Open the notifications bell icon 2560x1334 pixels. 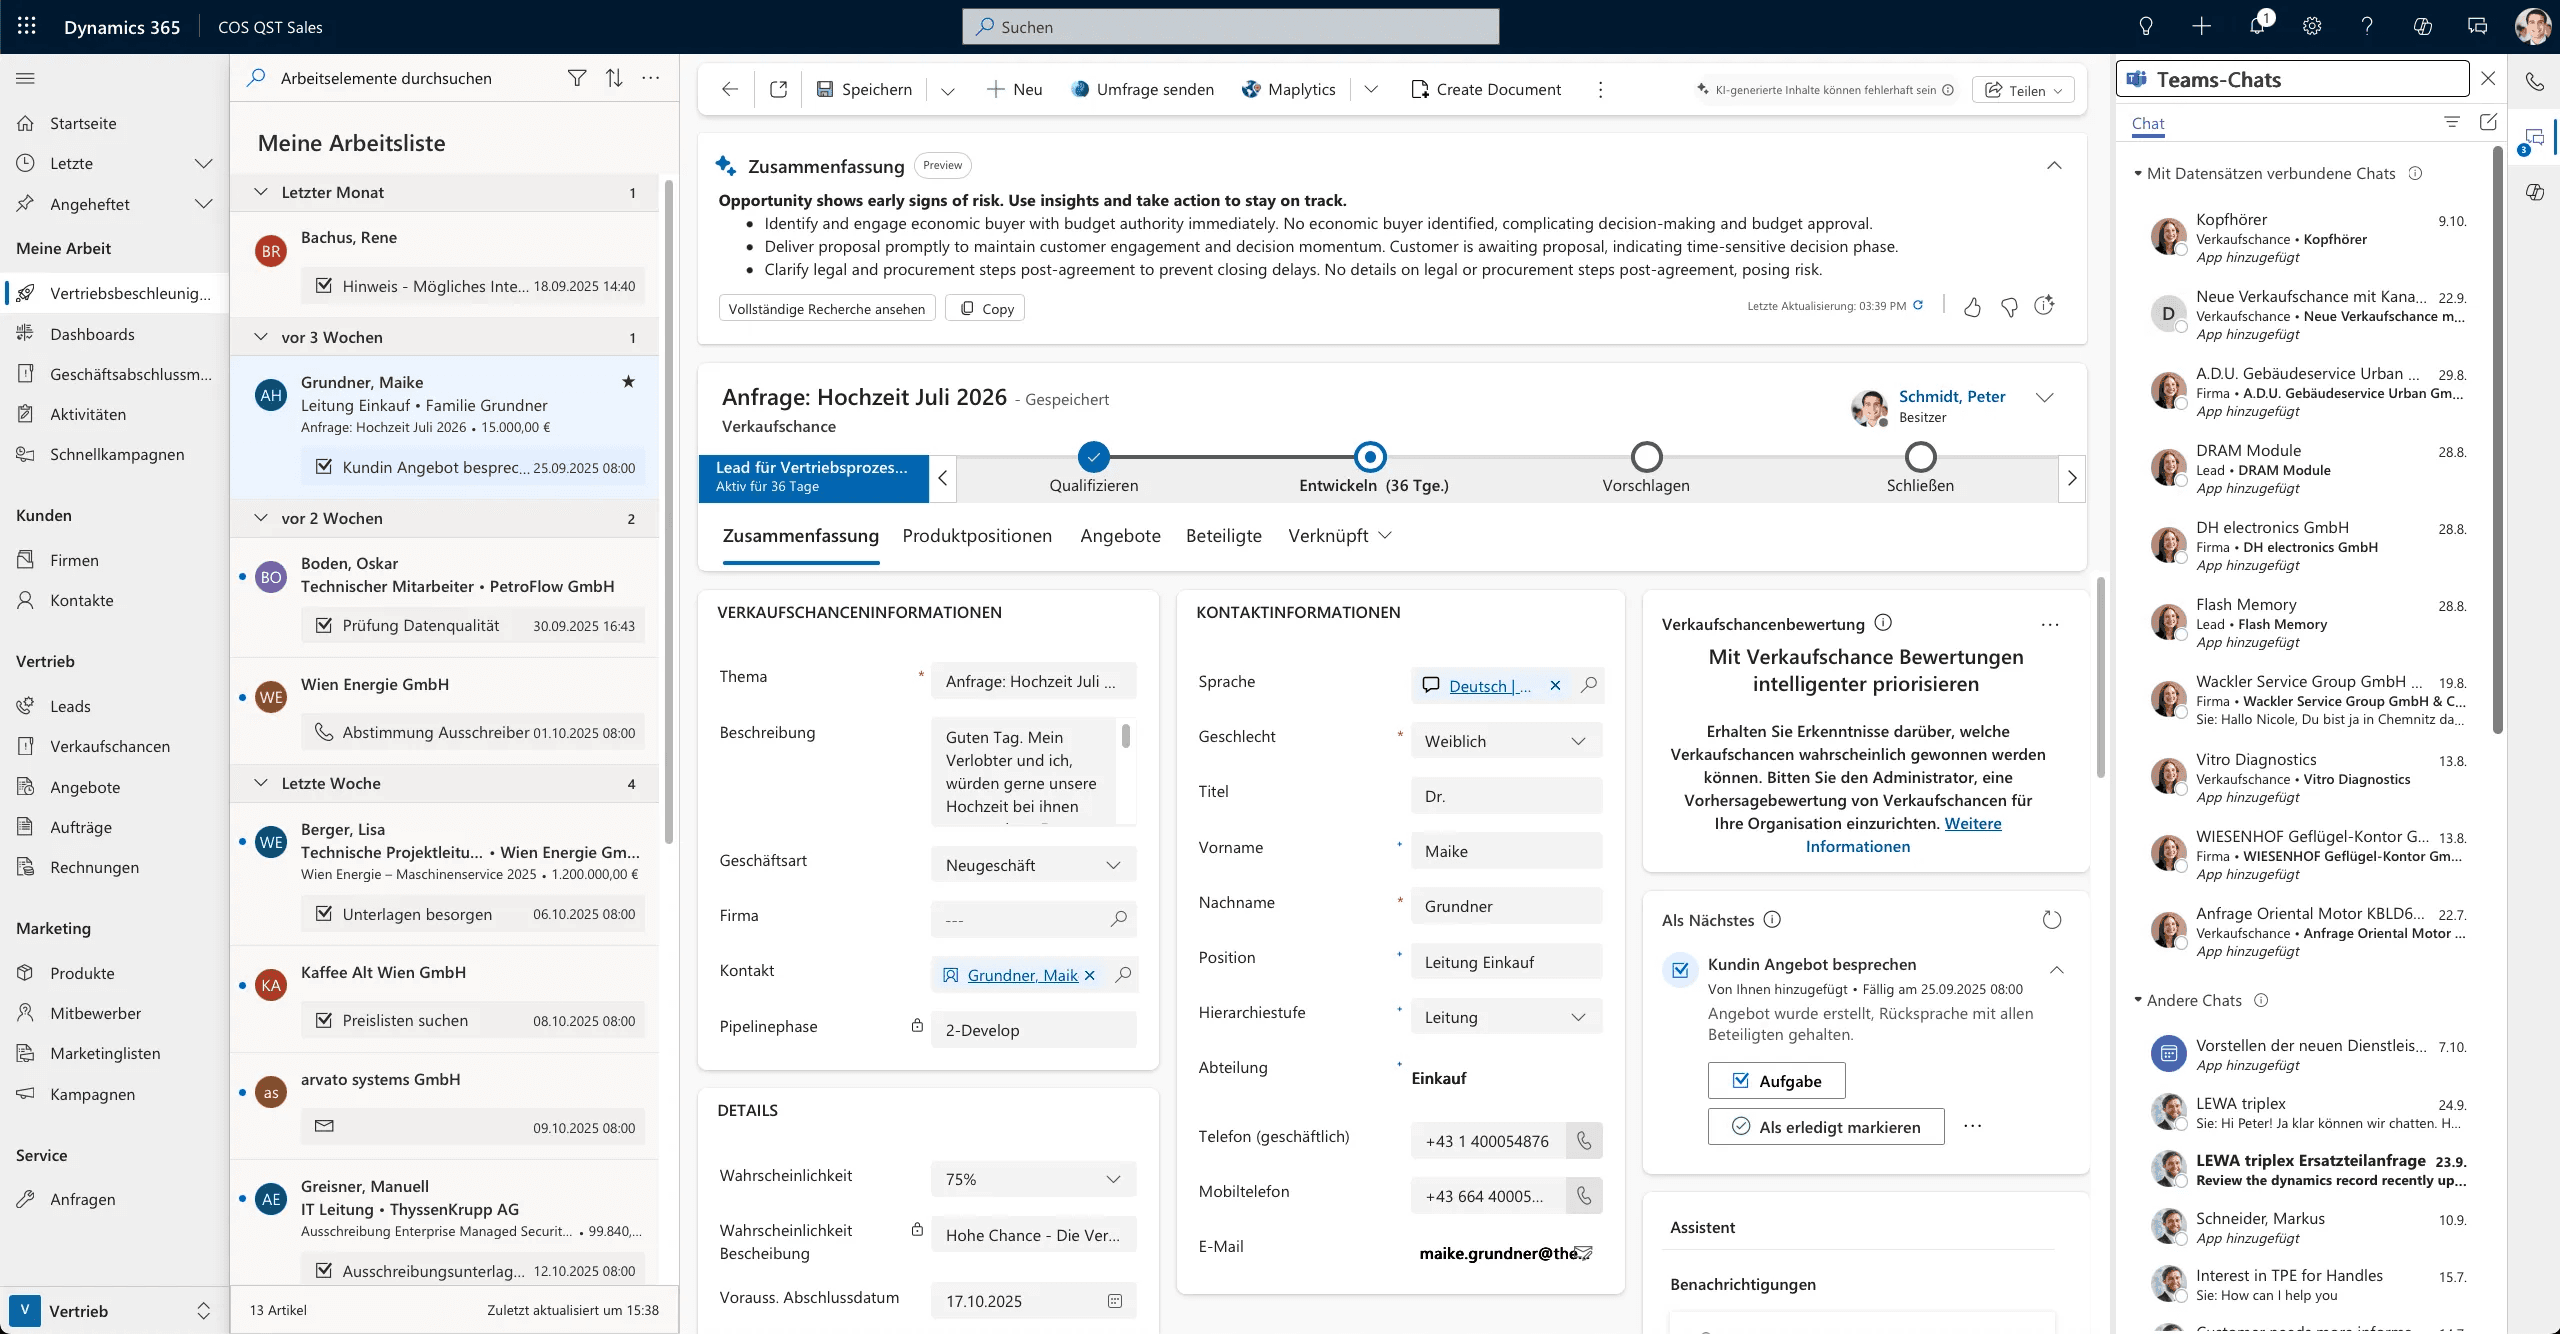pyautogui.click(x=2257, y=26)
